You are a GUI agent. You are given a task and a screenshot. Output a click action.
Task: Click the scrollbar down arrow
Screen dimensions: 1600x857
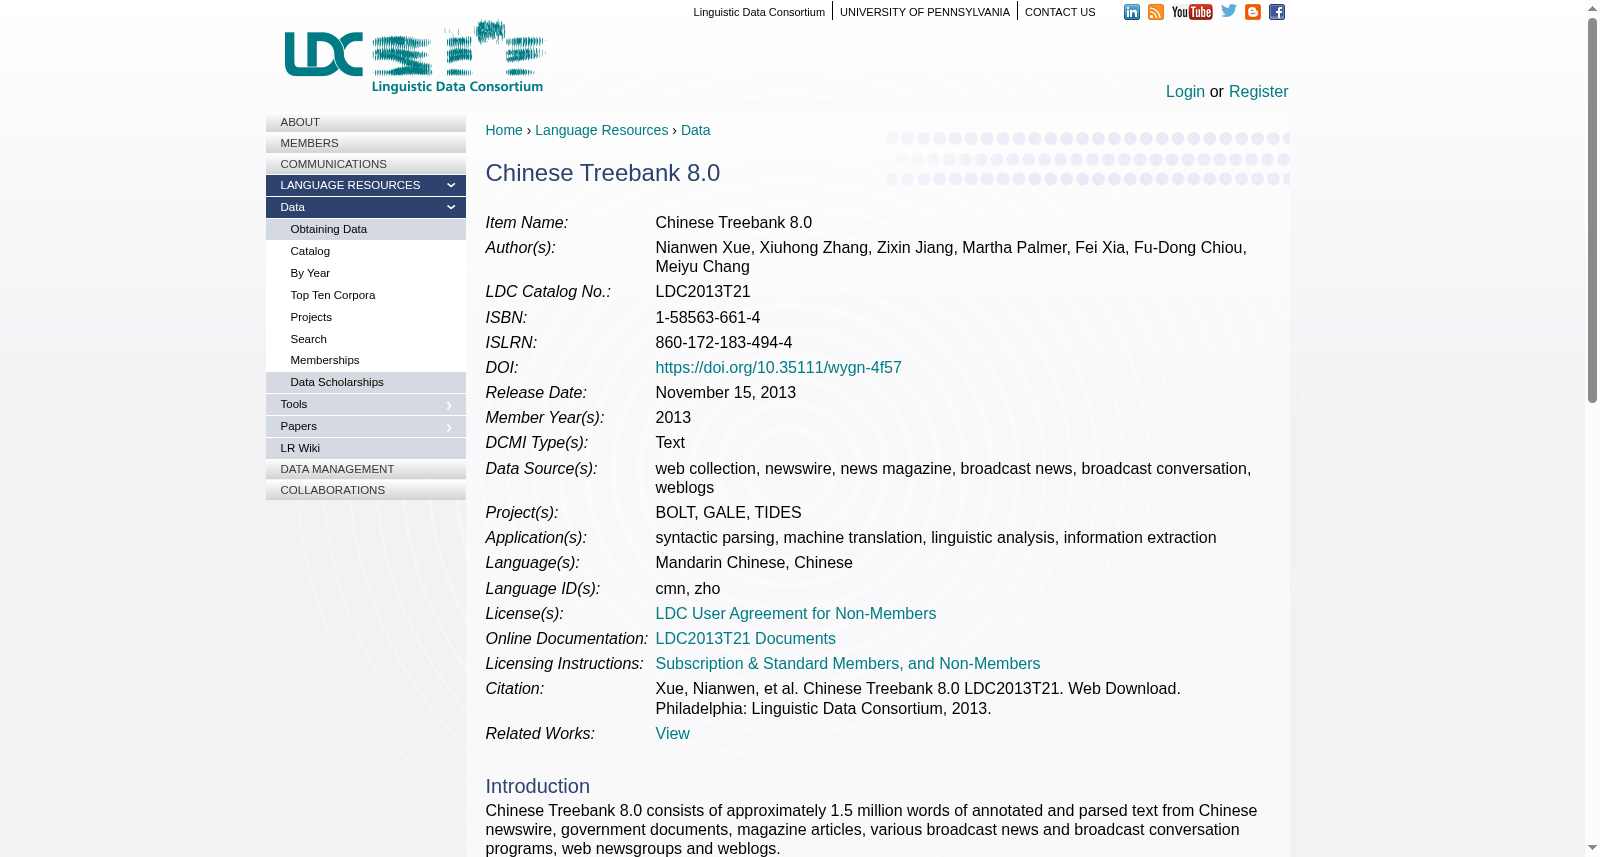1592,848
